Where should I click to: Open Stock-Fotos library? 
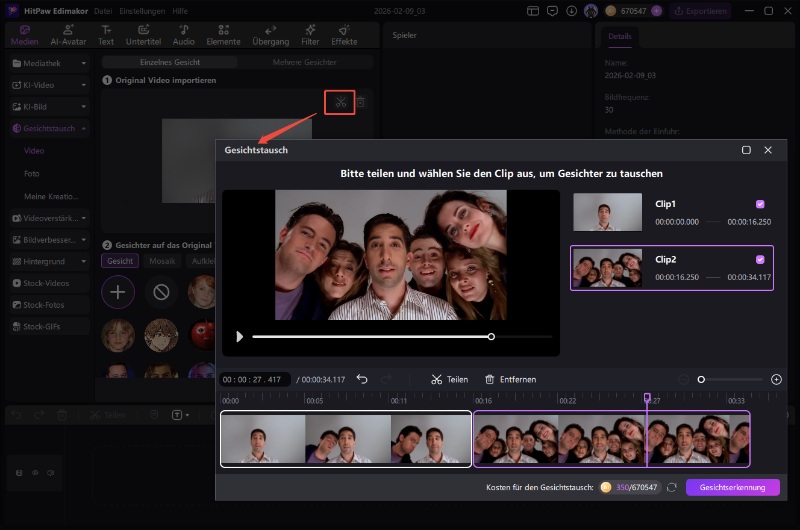click(49, 305)
